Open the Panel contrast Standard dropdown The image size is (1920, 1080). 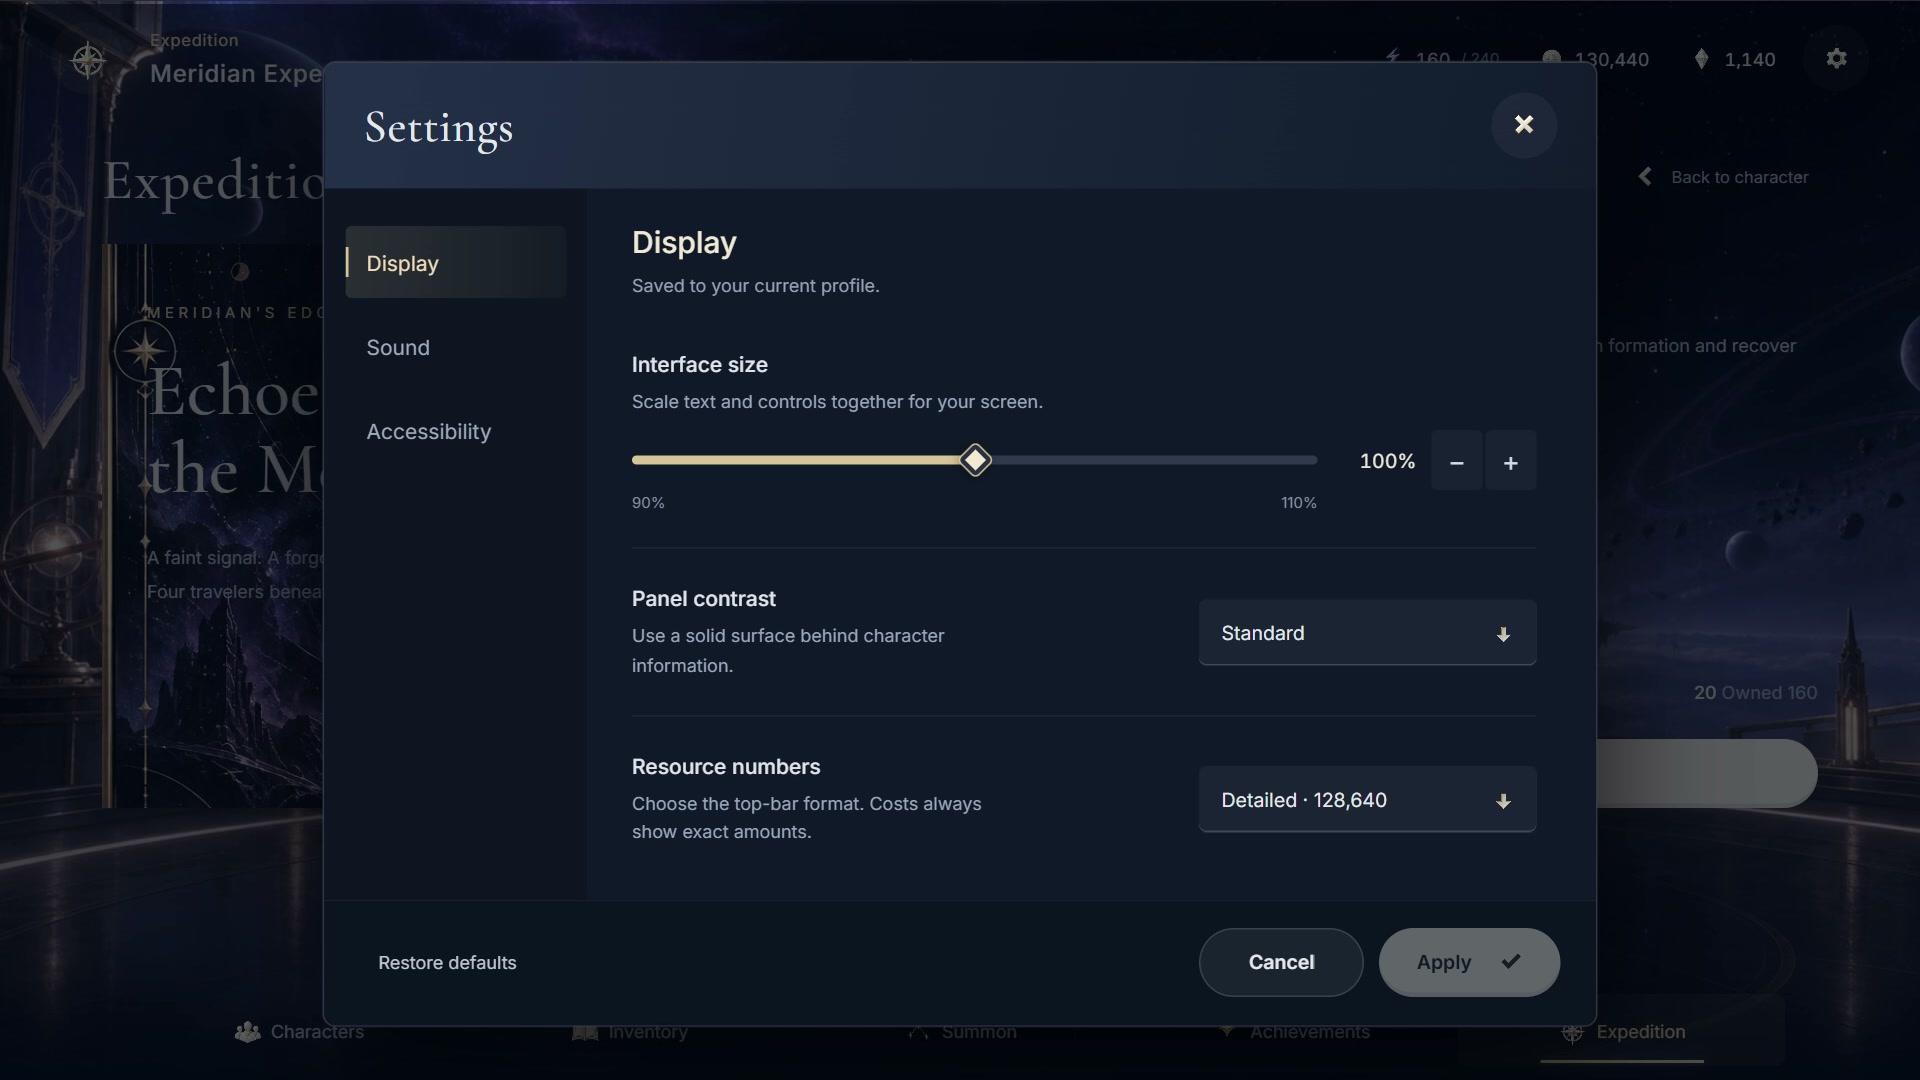(1367, 633)
